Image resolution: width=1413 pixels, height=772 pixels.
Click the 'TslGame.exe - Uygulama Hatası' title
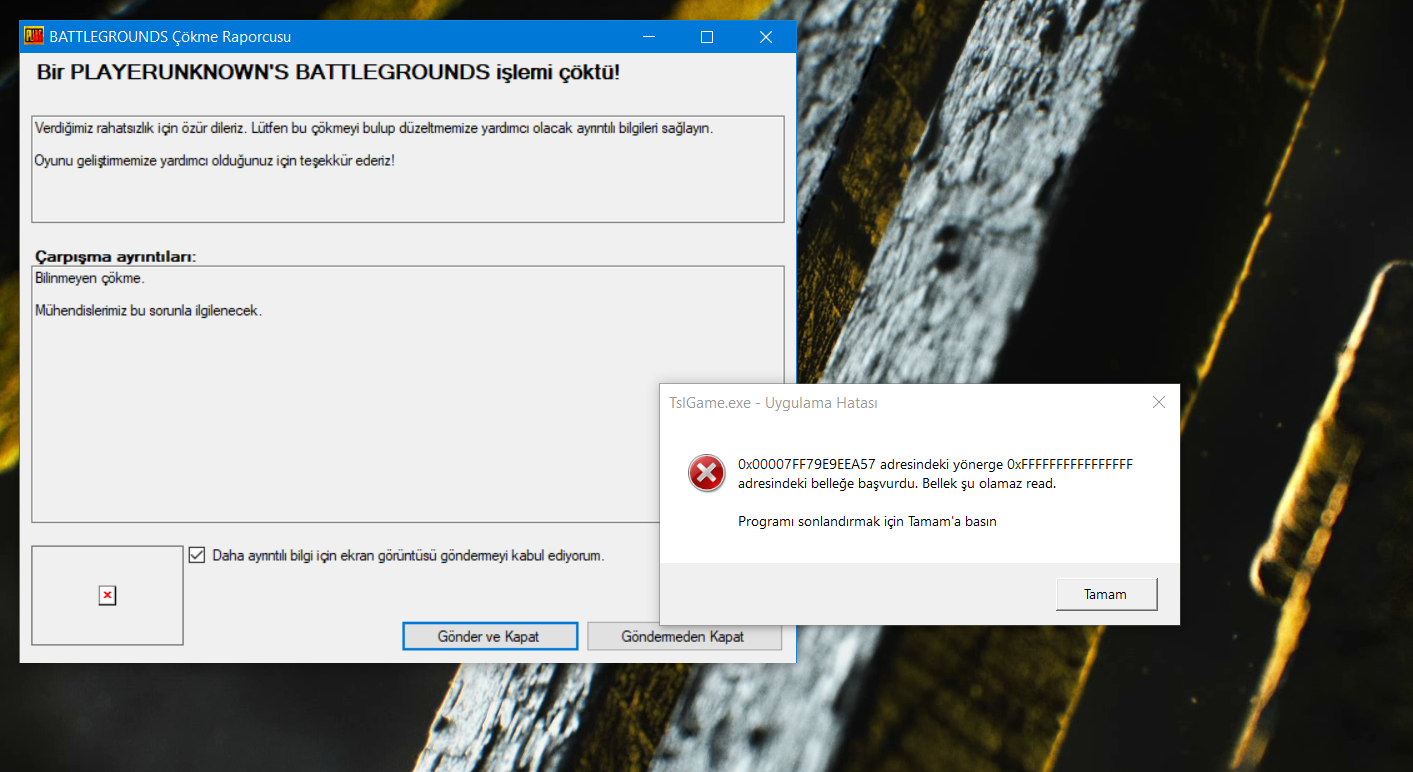(773, 402)
